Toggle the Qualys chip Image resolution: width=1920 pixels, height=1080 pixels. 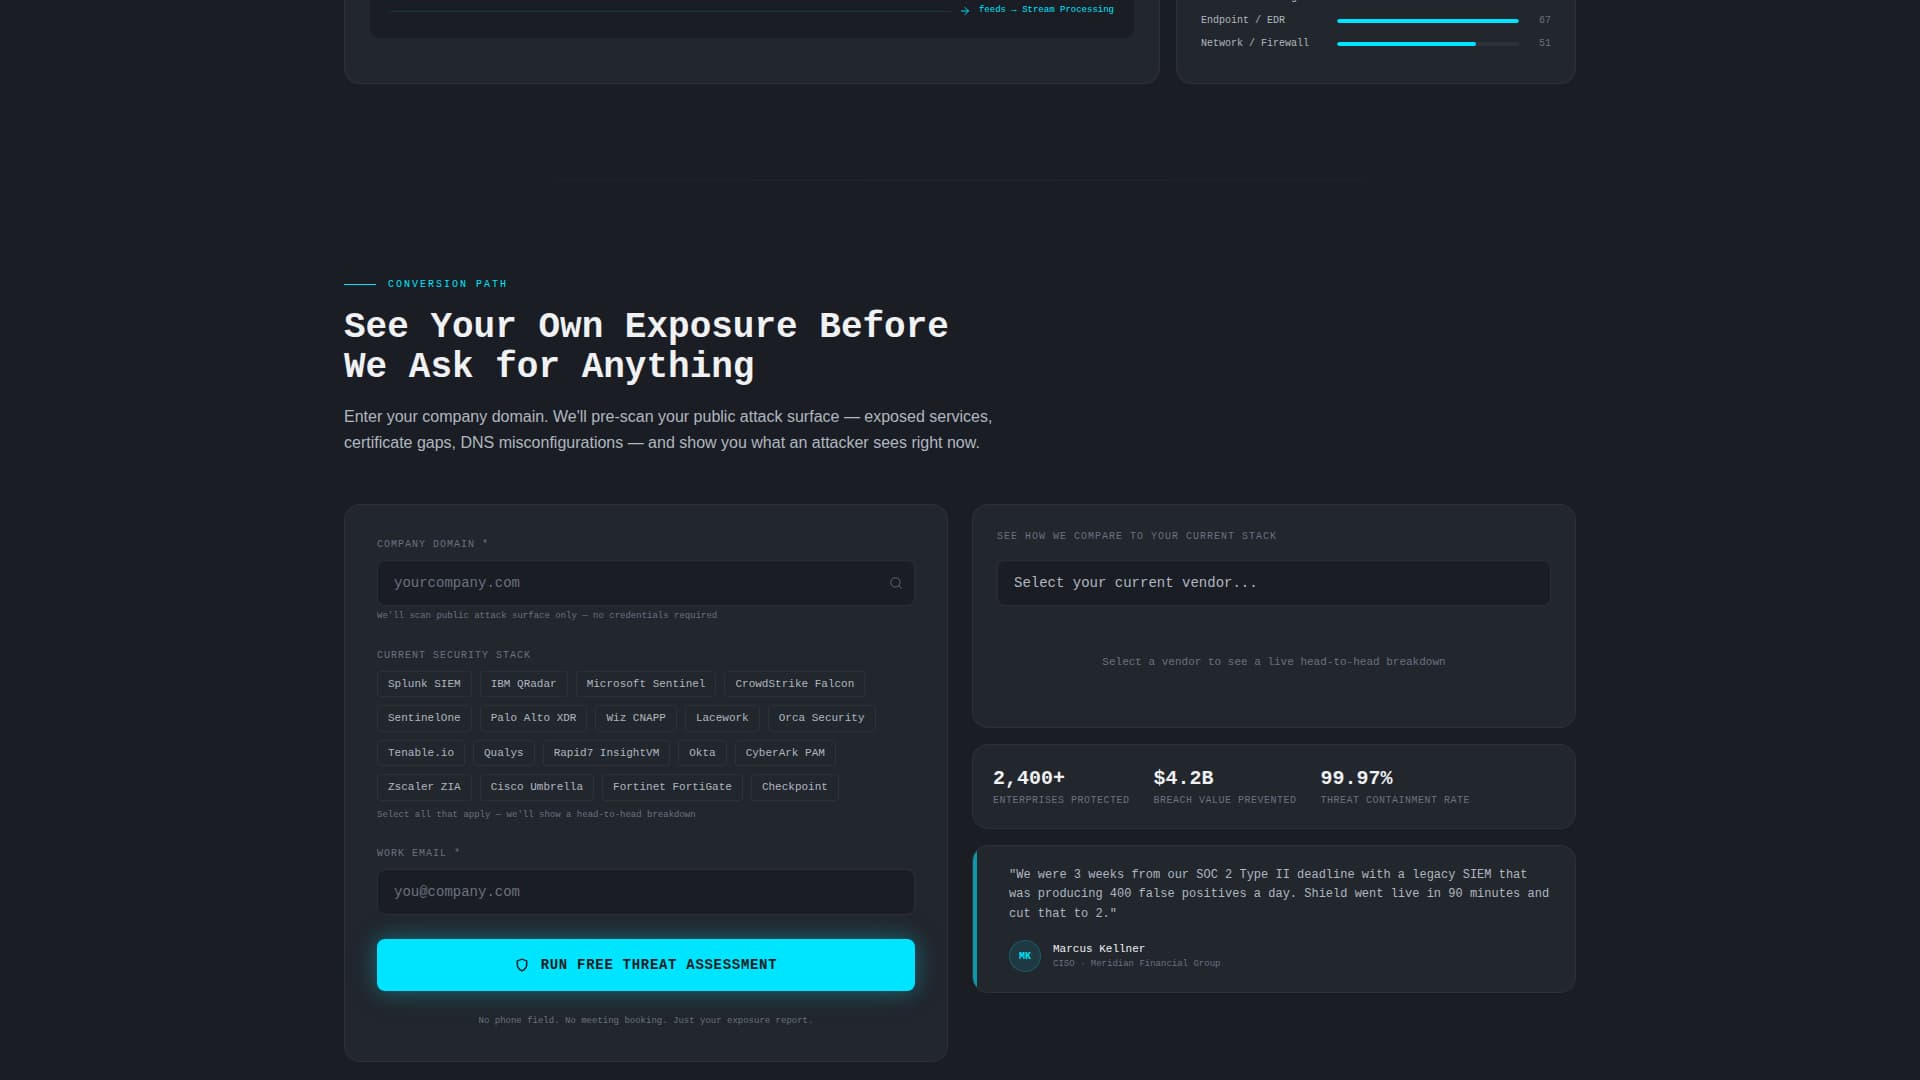(x=503, y=753)
